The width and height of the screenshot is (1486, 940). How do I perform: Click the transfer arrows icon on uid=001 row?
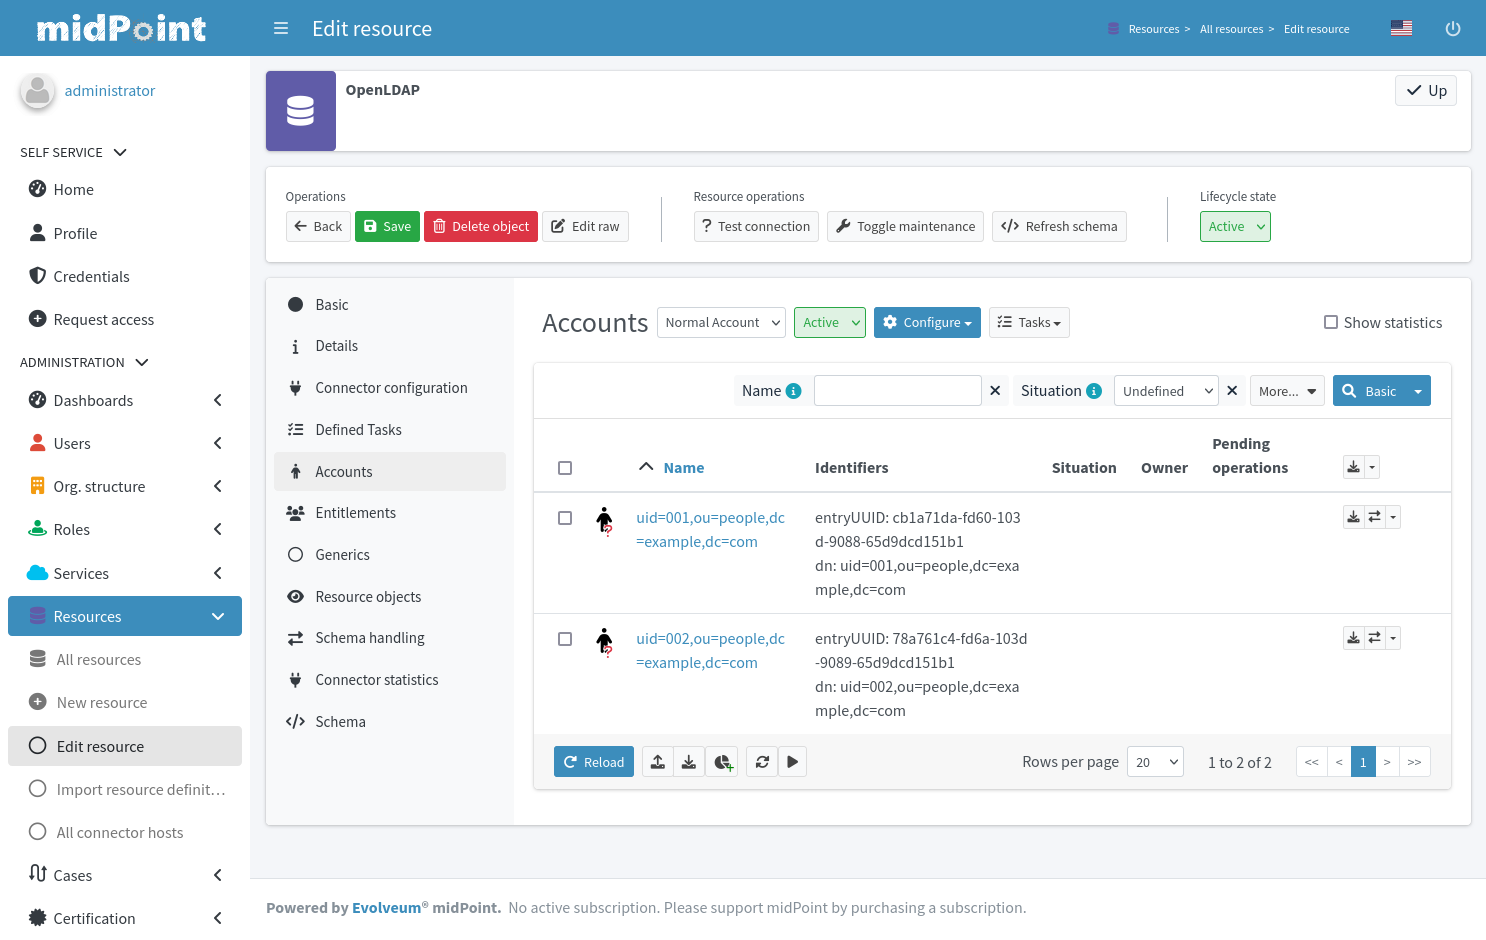coord(1372,516)
